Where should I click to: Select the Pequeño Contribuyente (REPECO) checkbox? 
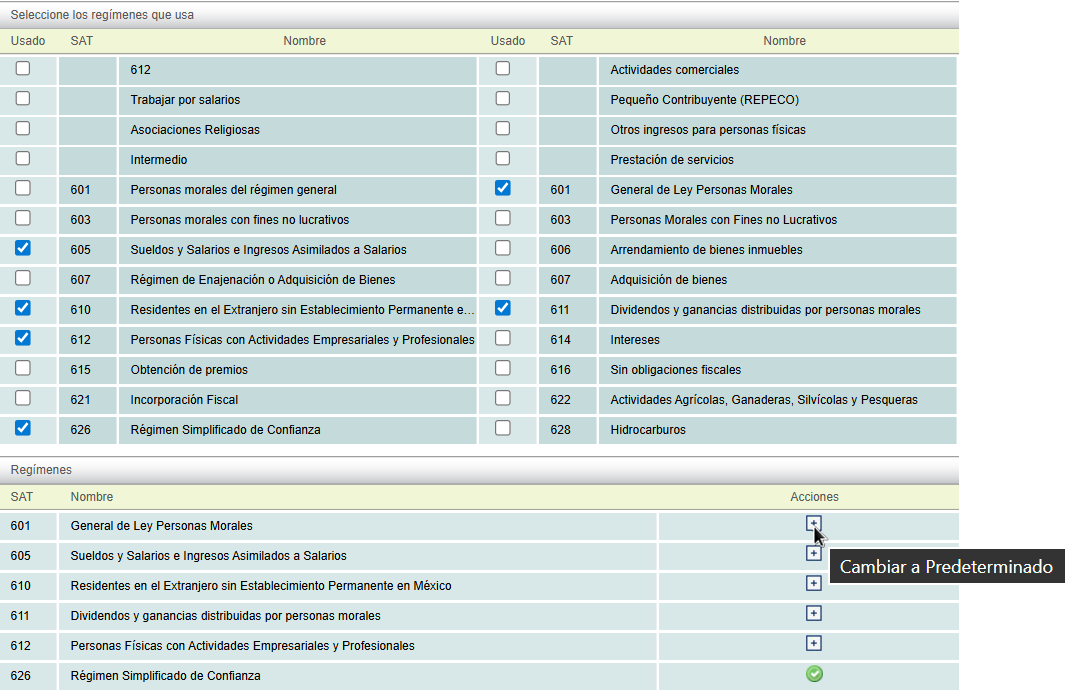503,98
